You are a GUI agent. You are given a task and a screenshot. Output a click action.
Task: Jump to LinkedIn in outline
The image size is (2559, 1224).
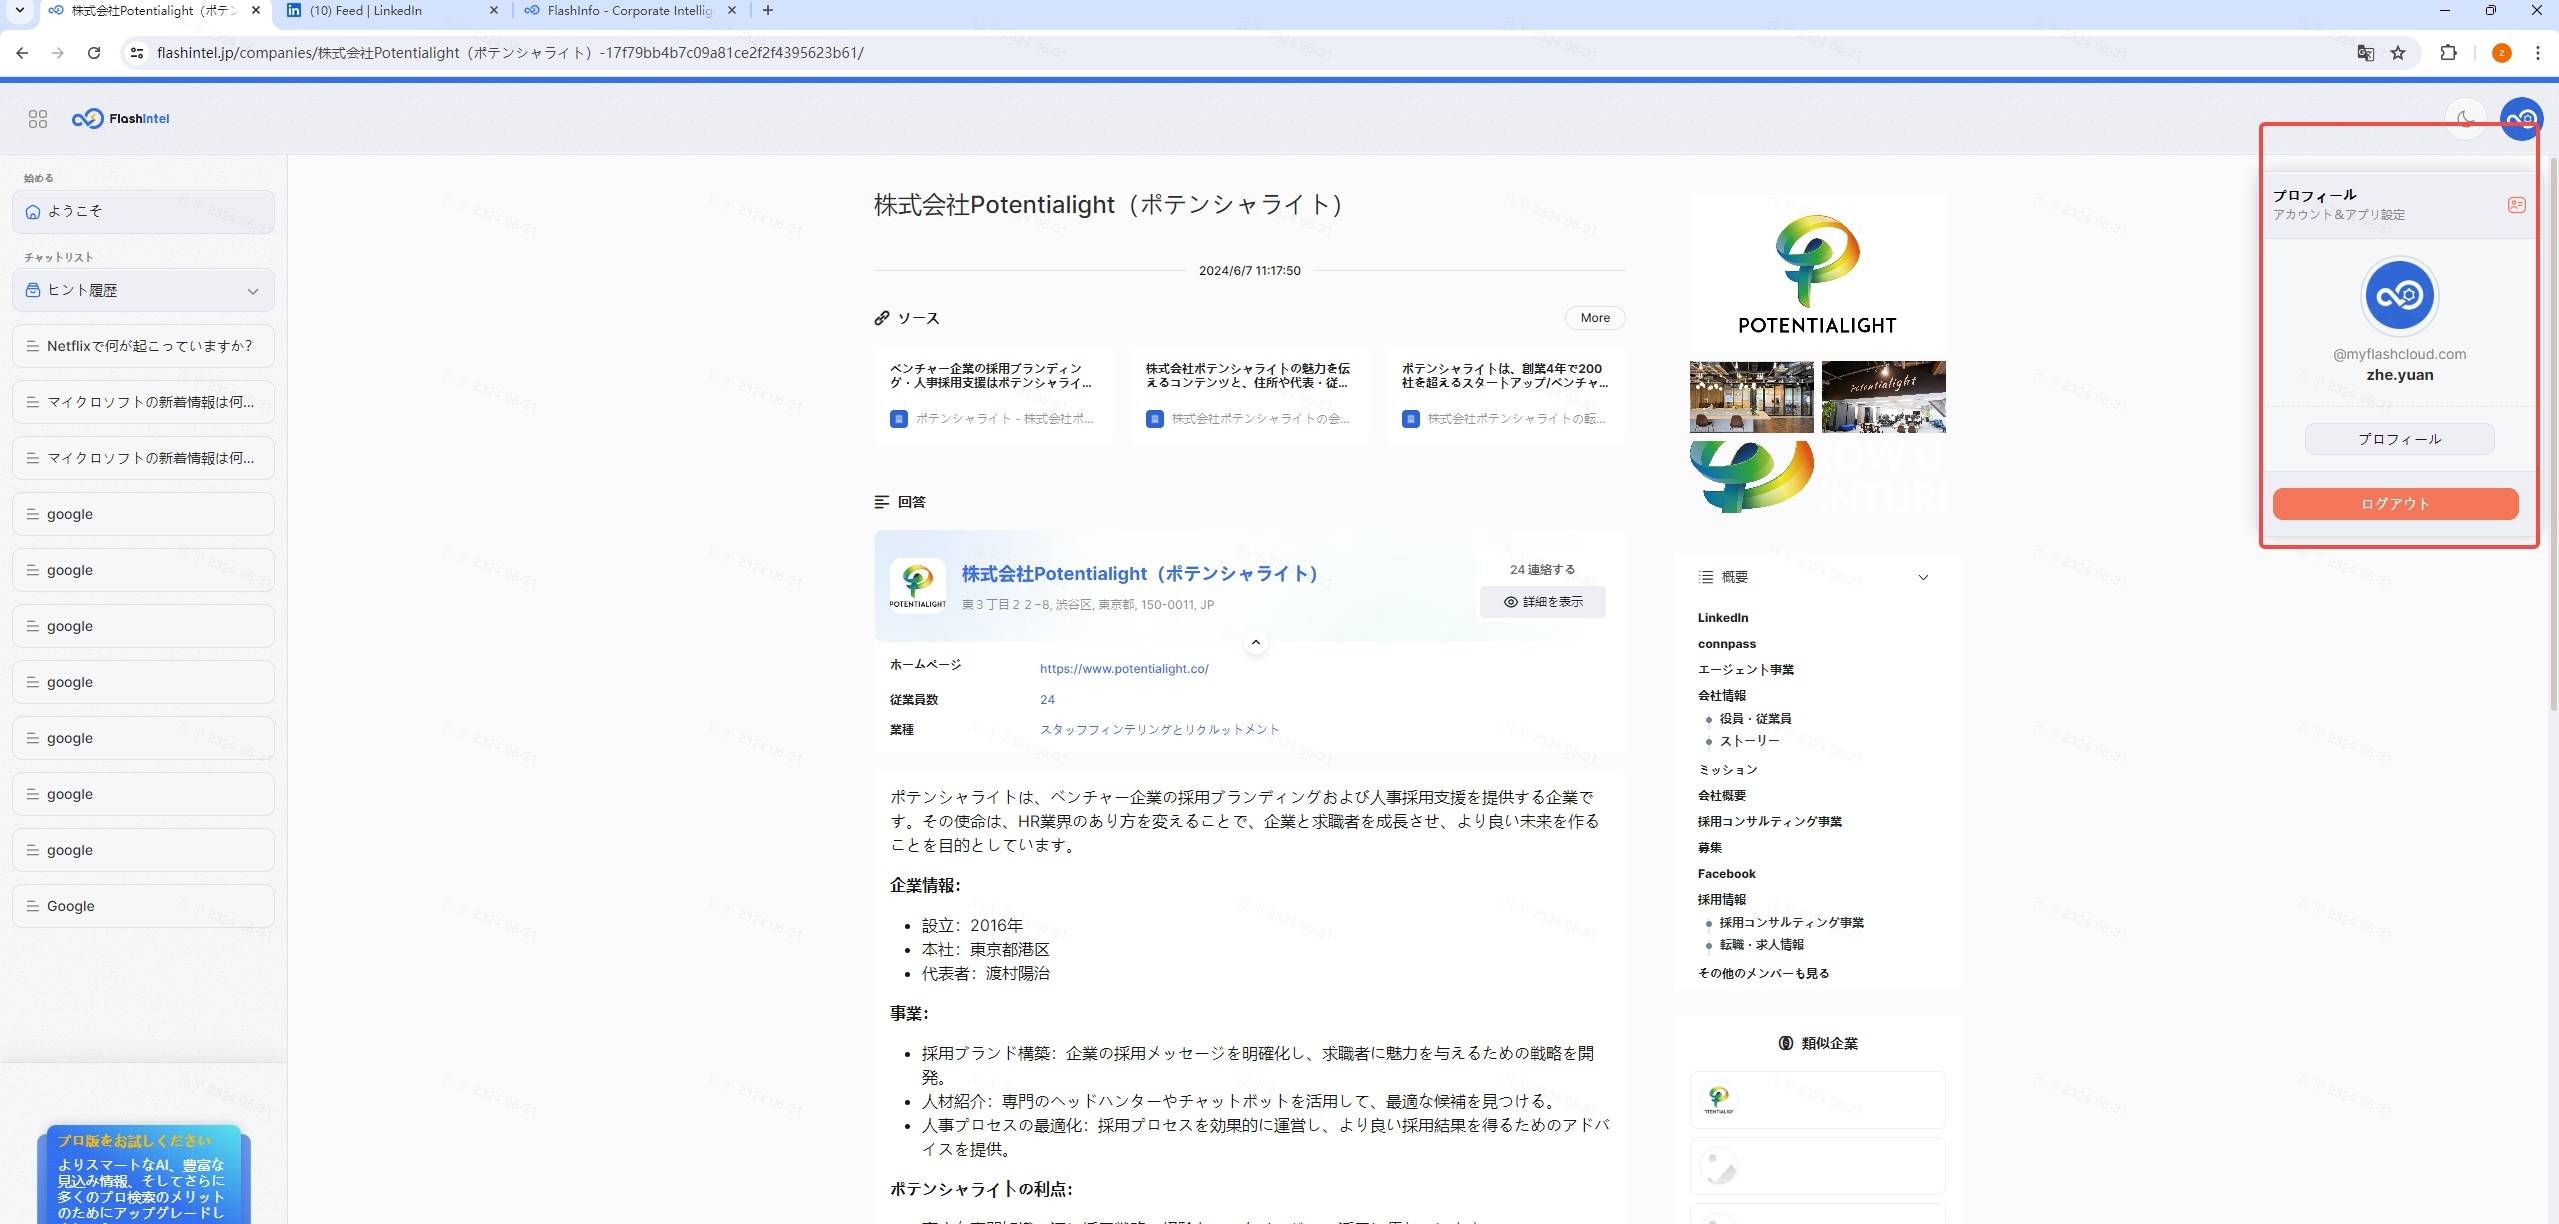coord(1722,618)
